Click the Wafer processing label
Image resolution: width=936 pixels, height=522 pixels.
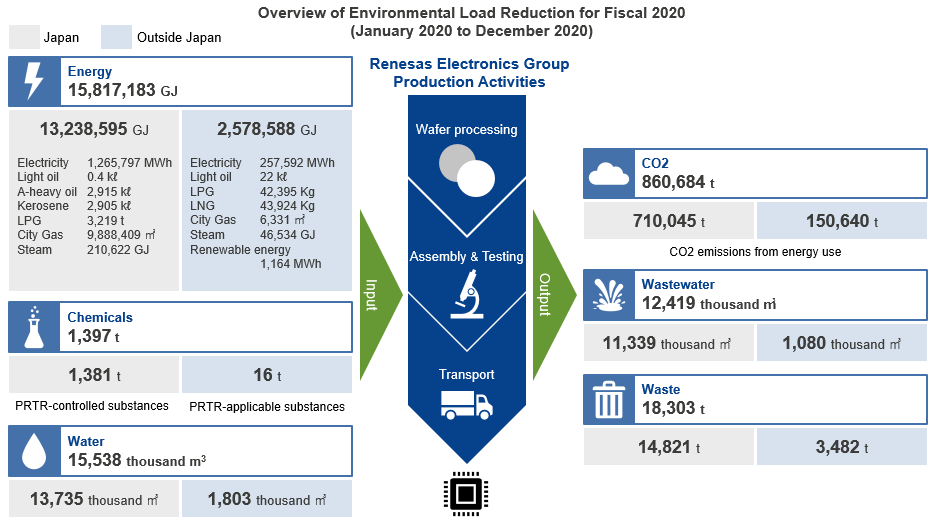coord(467,130)
